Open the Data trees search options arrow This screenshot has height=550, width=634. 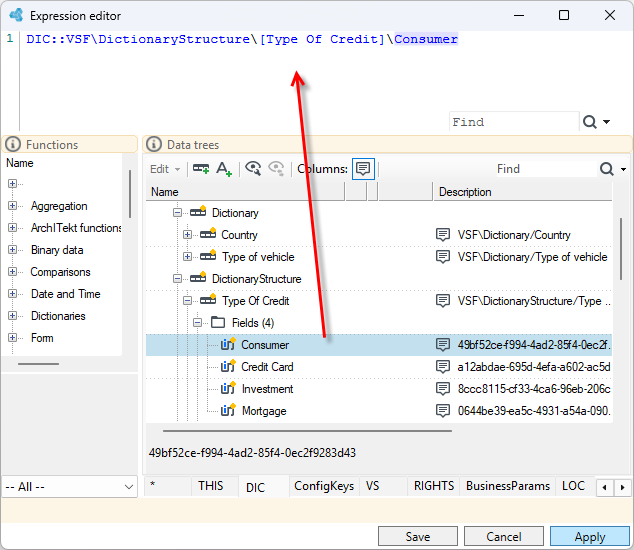(623, 169)
